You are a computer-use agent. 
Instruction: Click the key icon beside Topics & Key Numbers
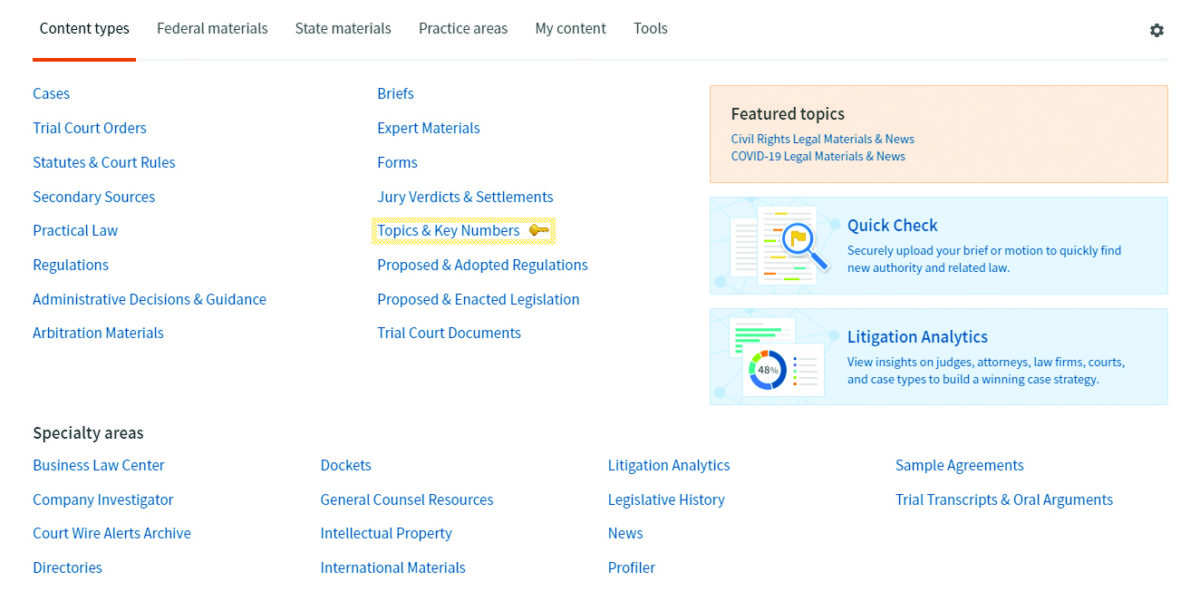[x=539, y=231]
